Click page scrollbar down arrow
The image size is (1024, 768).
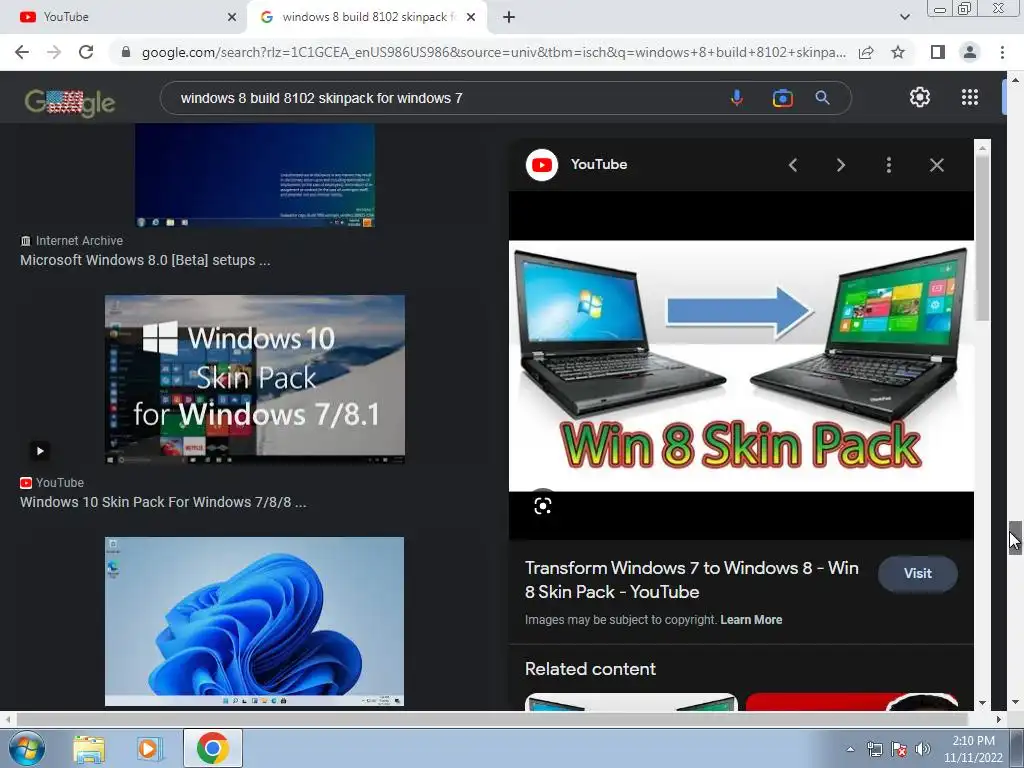[1015, 703]
